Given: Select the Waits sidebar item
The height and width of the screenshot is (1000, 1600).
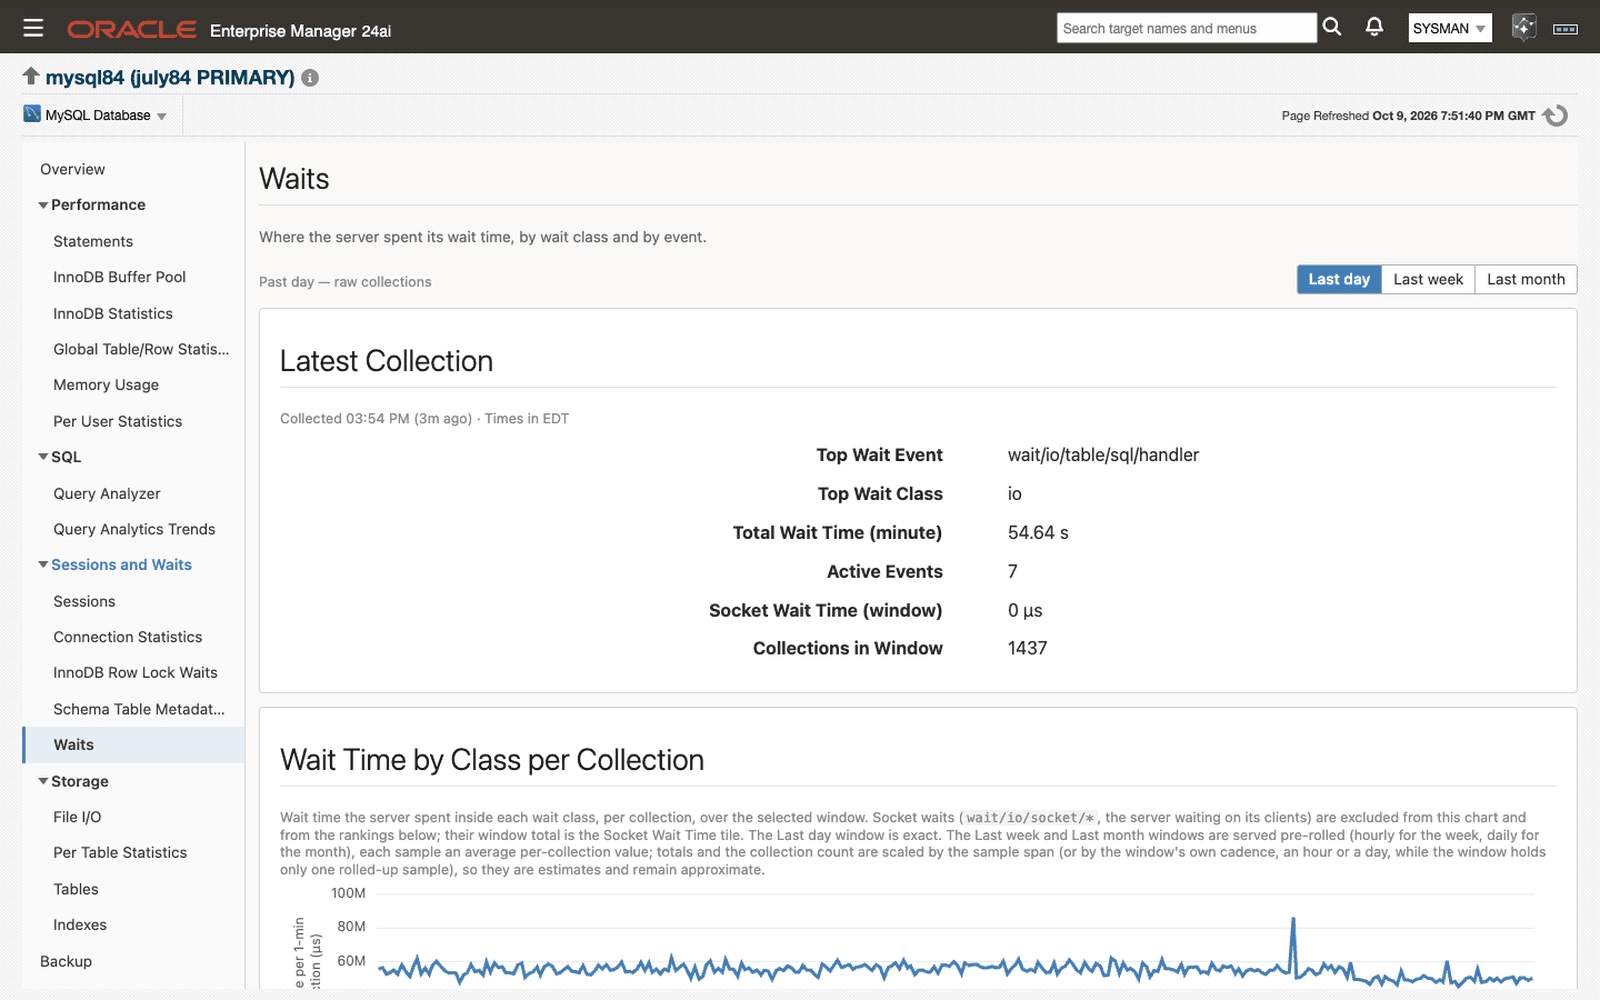Looking at the screenshot, I should coord(133,745).
